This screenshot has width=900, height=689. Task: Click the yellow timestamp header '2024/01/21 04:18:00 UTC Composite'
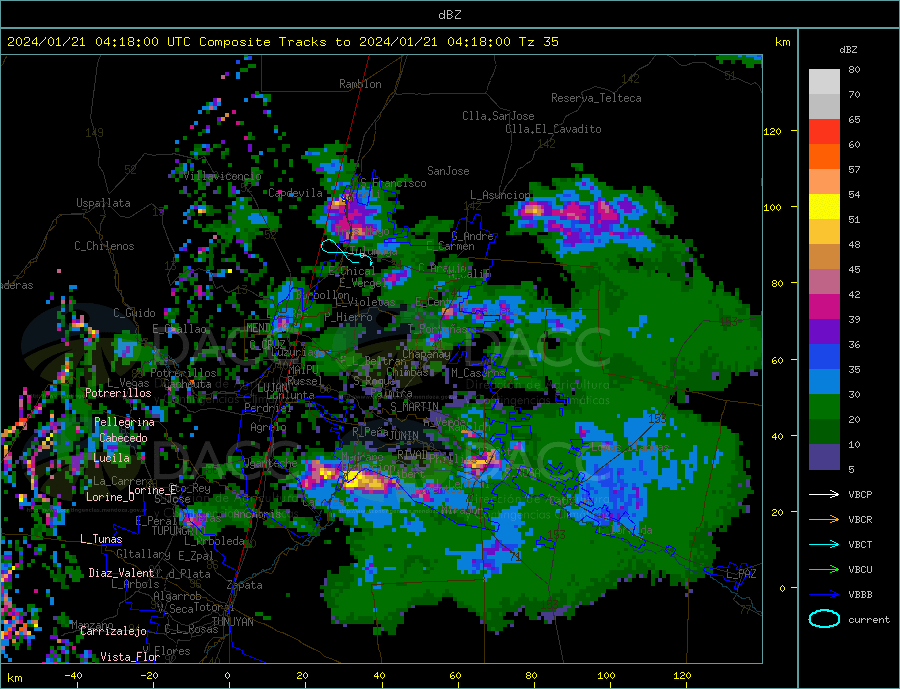[138, 42]
